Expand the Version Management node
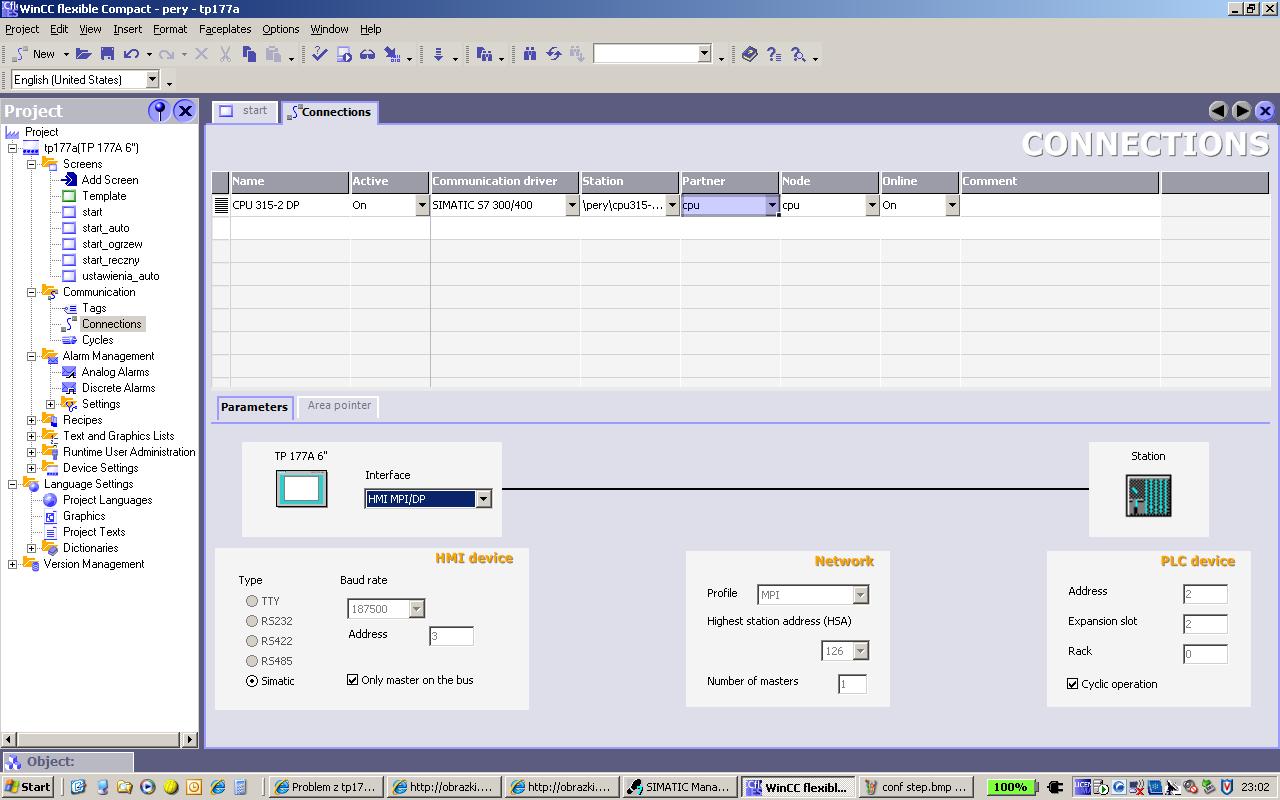Viewport: 1280px width, 800px height. (12, 564)
